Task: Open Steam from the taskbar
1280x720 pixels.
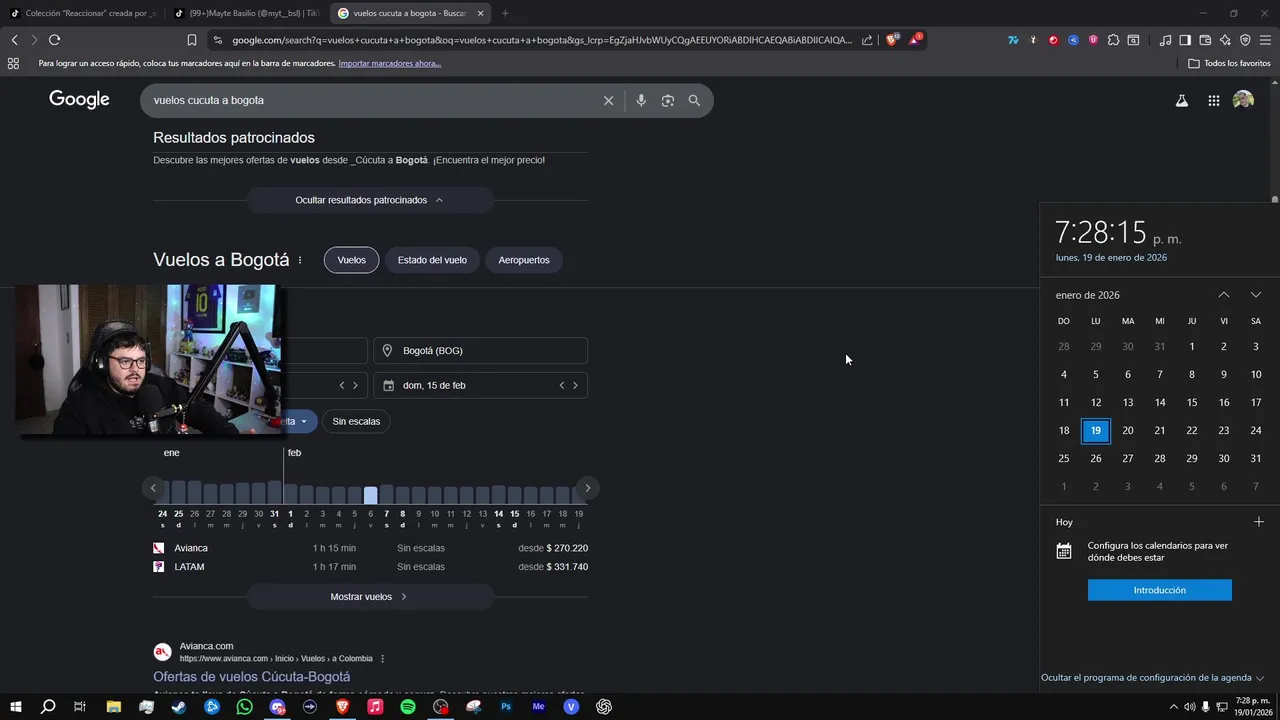Action: click(179, 707)
